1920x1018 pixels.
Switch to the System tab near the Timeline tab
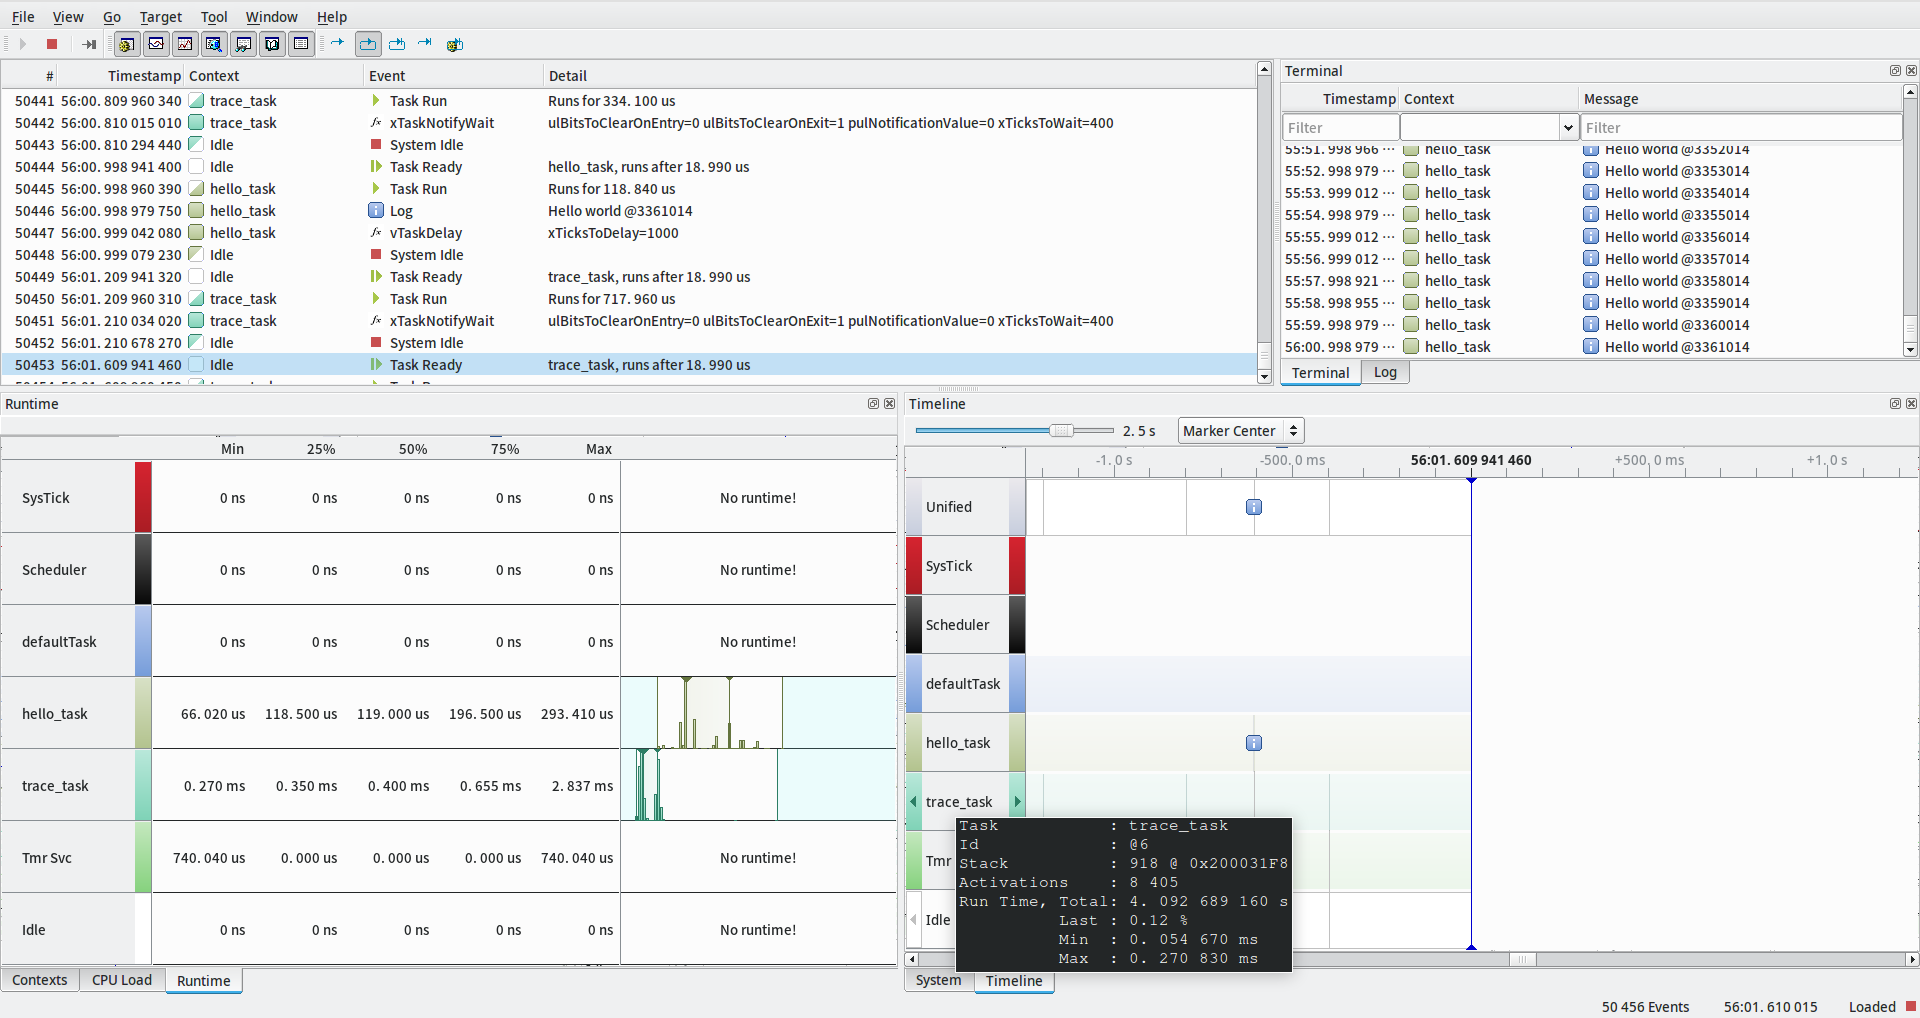937,981
